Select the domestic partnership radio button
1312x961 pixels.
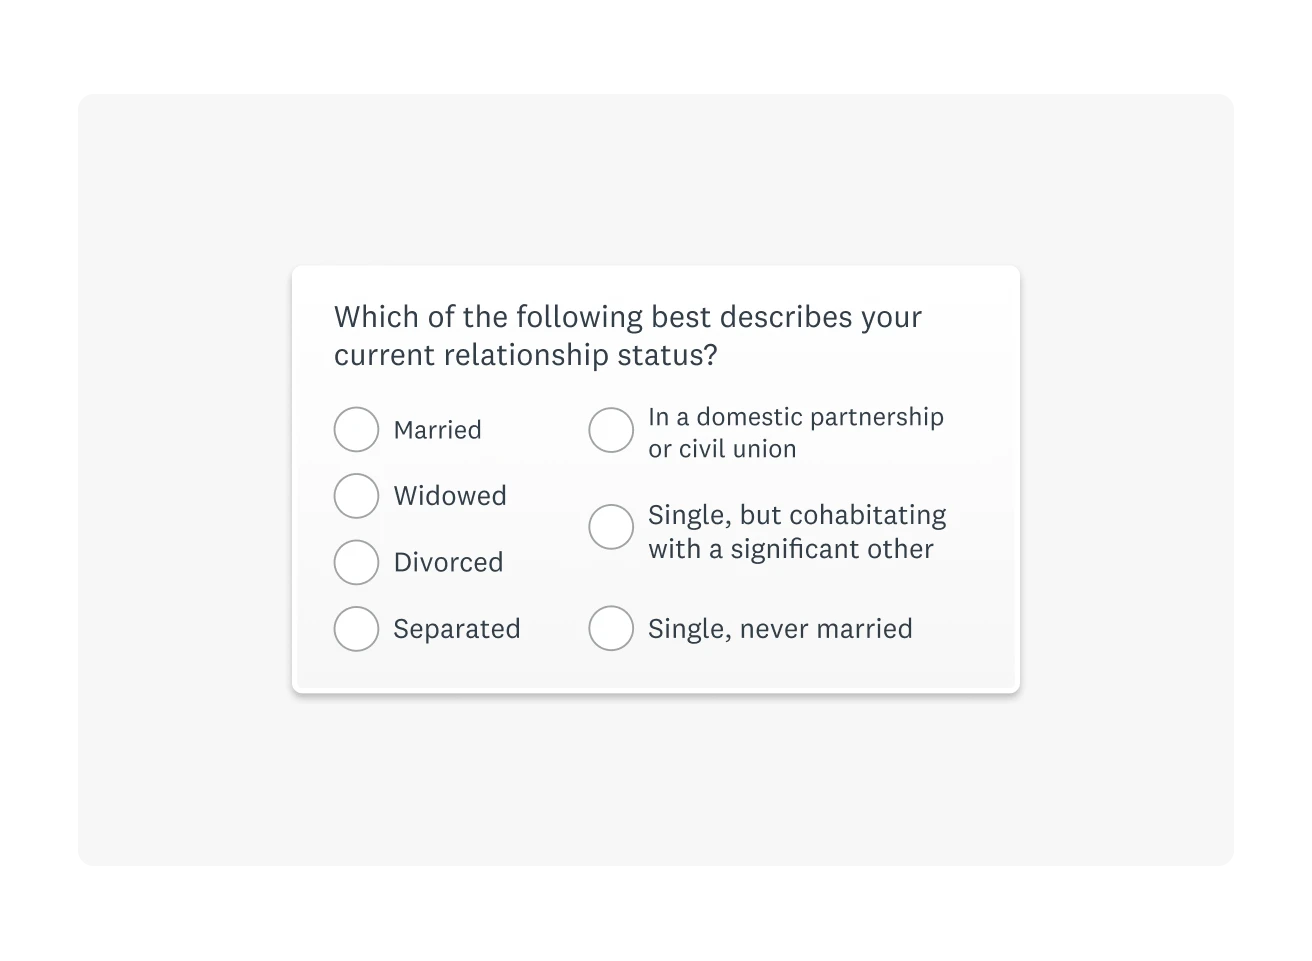tap(611, 430)
